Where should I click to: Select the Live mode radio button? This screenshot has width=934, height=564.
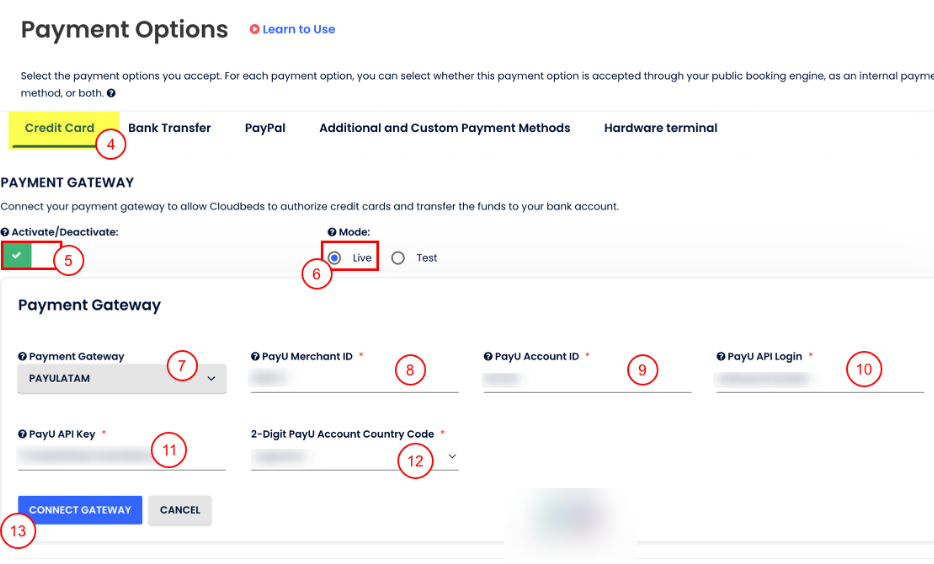(x=335, y=258)
